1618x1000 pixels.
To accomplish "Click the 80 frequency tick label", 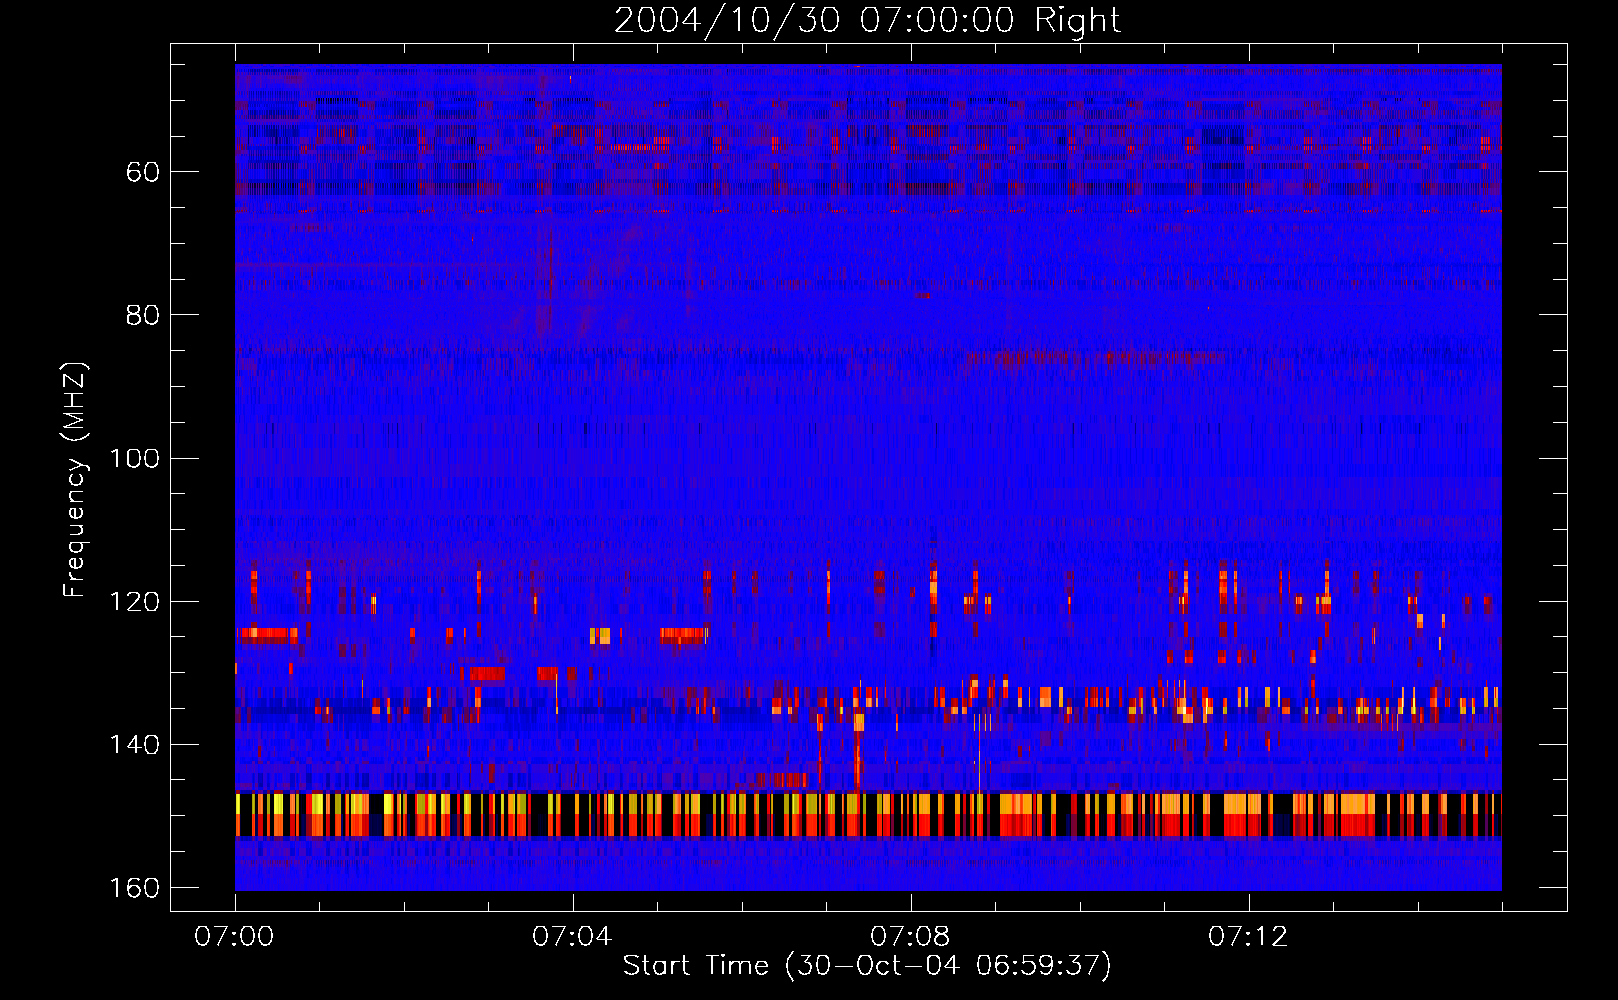I will [x=143, y=315].
